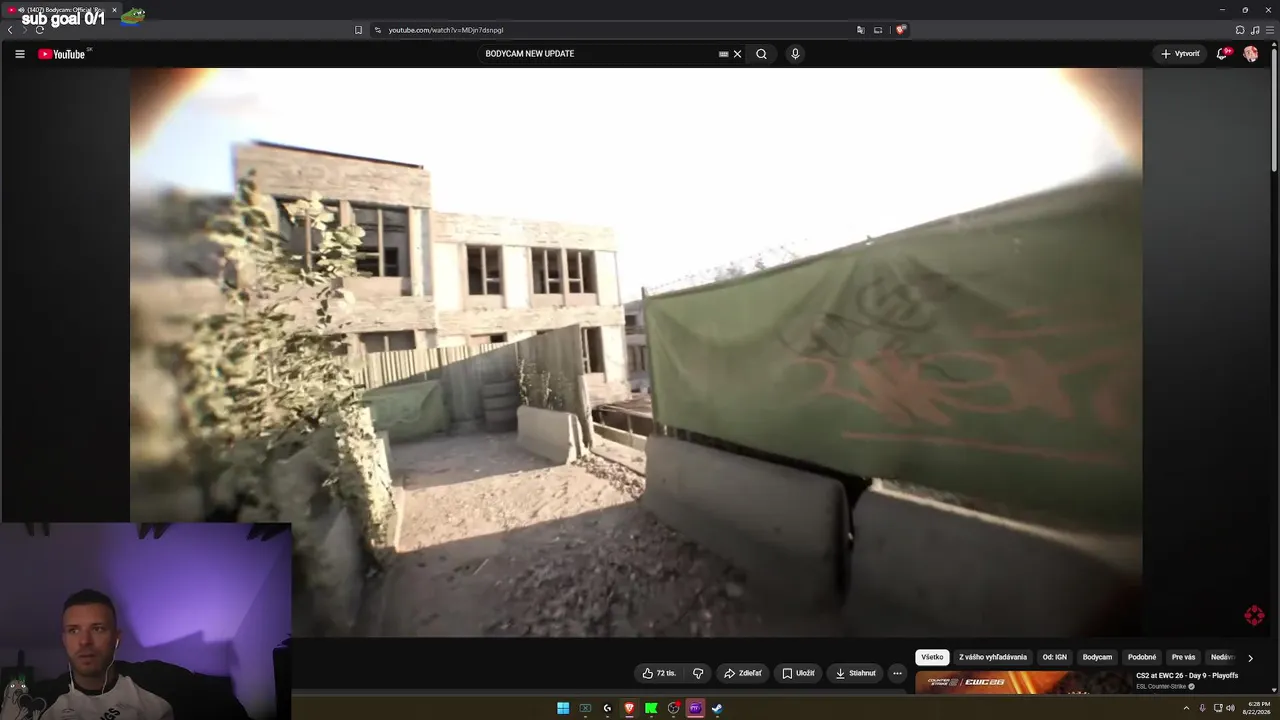Select the Bodycam YouTube browser tab
The width and height of the screenshot is (1280, 720).
click(x=62, y=10)
